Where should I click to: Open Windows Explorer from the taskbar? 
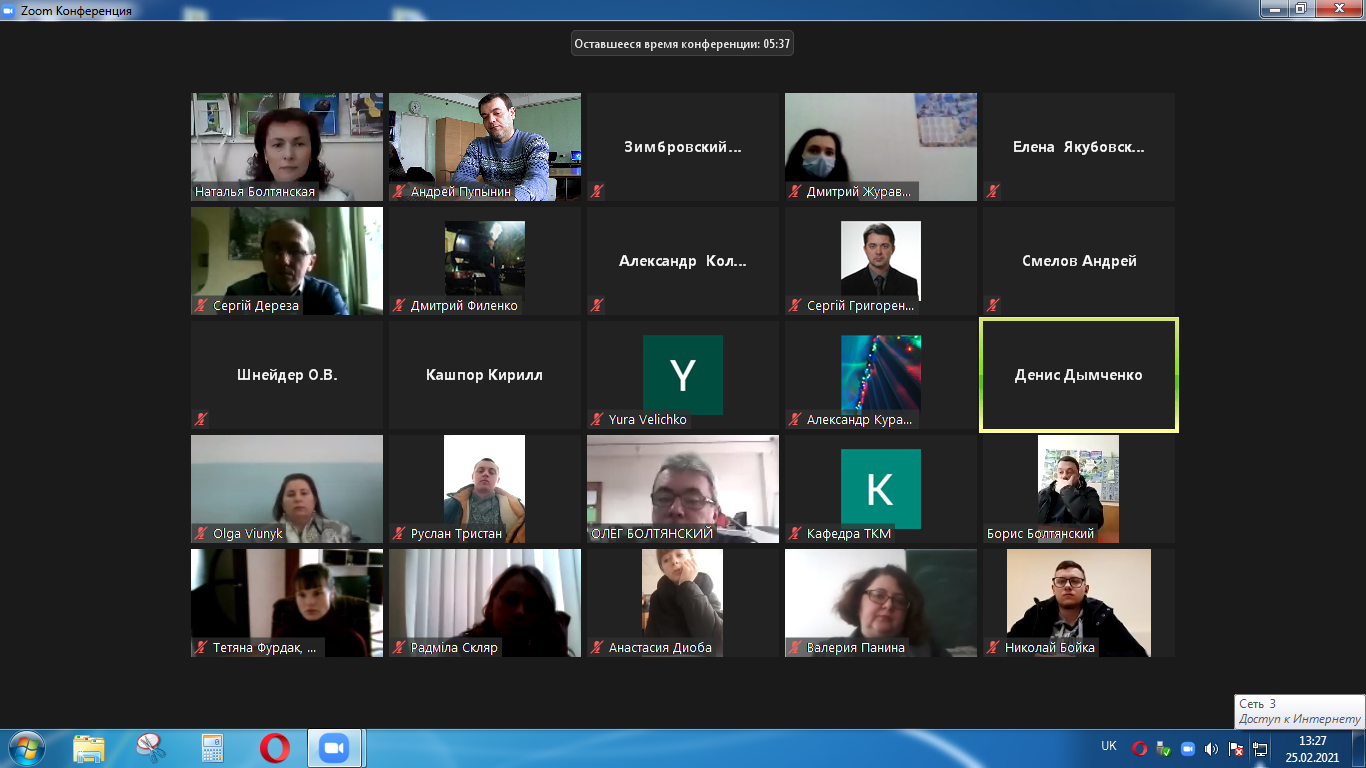89,748
